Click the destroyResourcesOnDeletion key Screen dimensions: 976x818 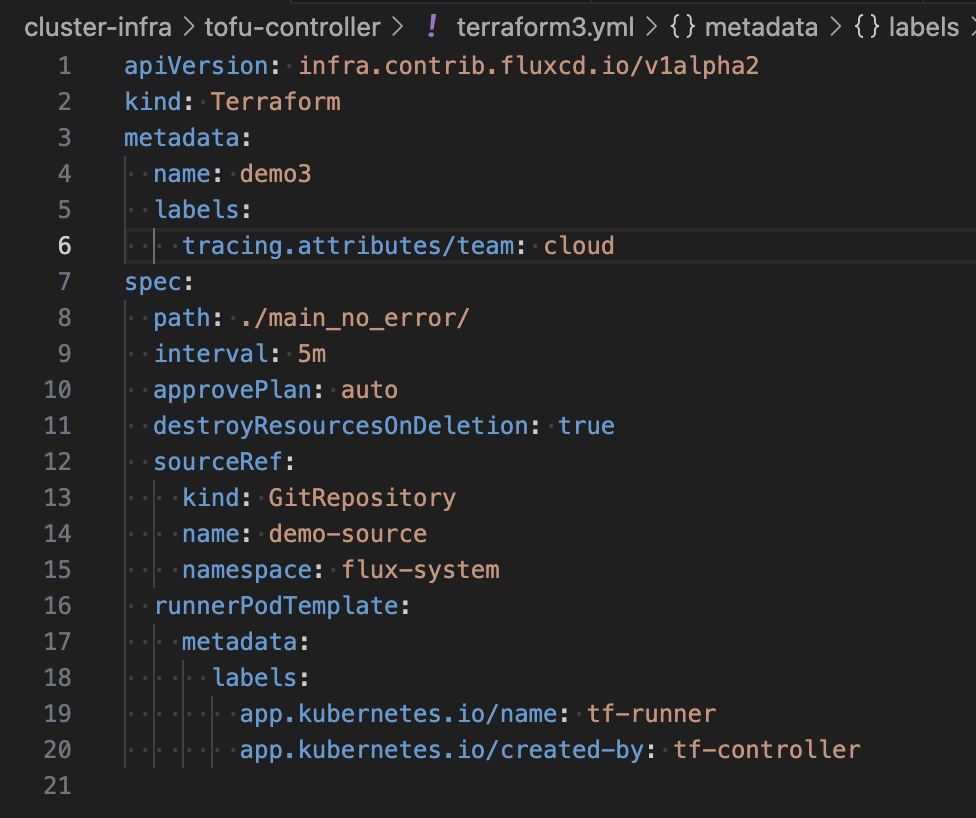coord(341,426)
